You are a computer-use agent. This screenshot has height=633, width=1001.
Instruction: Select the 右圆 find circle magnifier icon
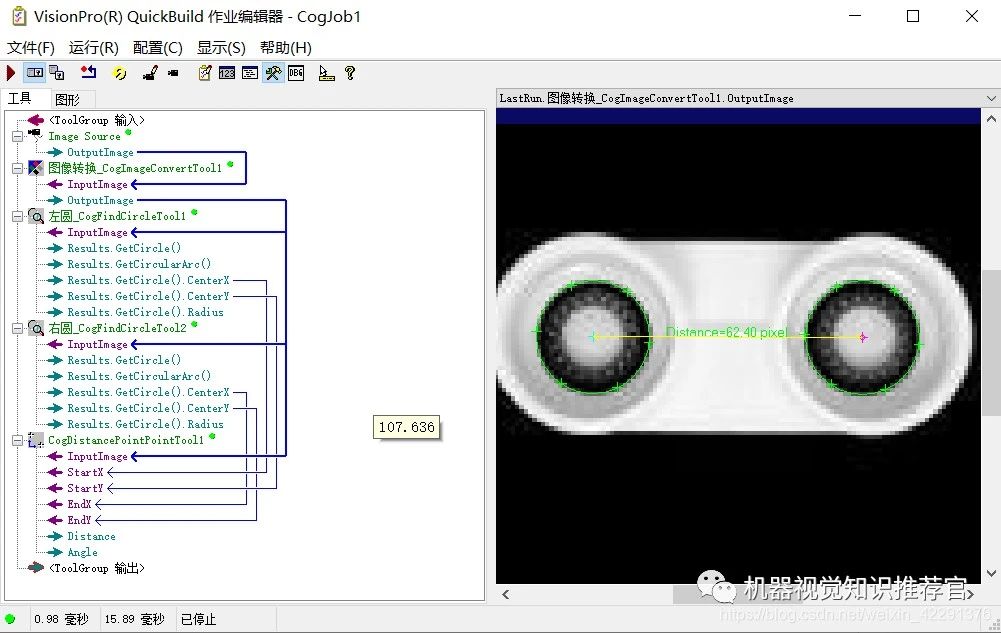click(x=36, y=328)
